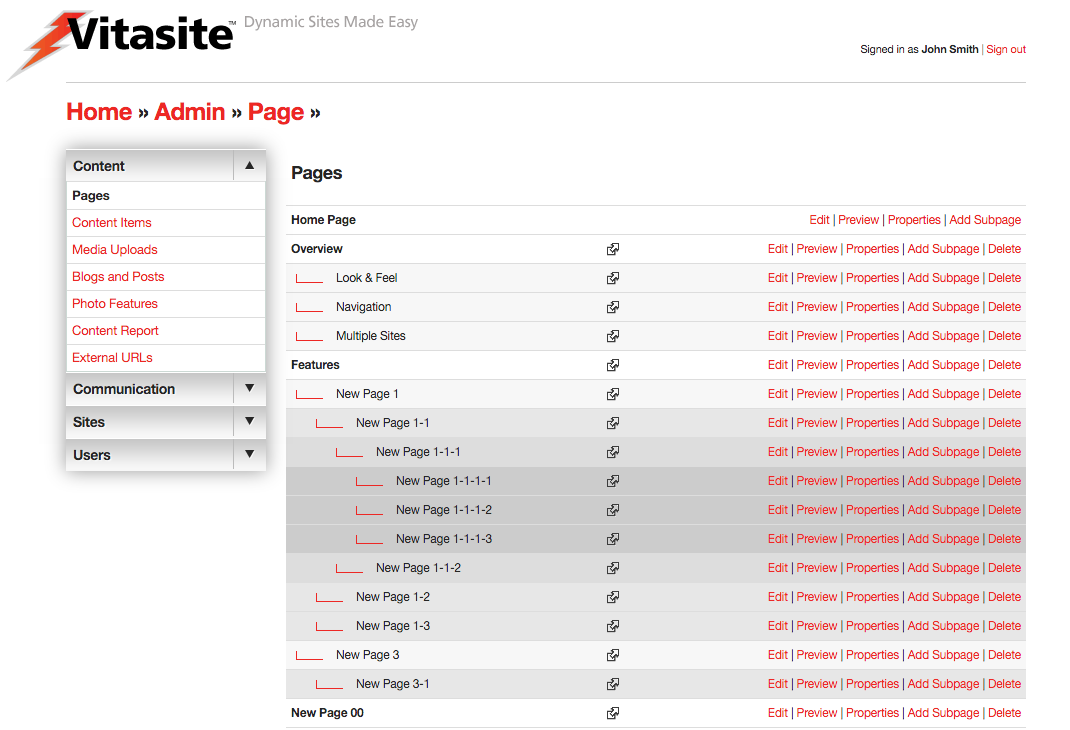Open Photo Features in sidebar

point(115,304)
